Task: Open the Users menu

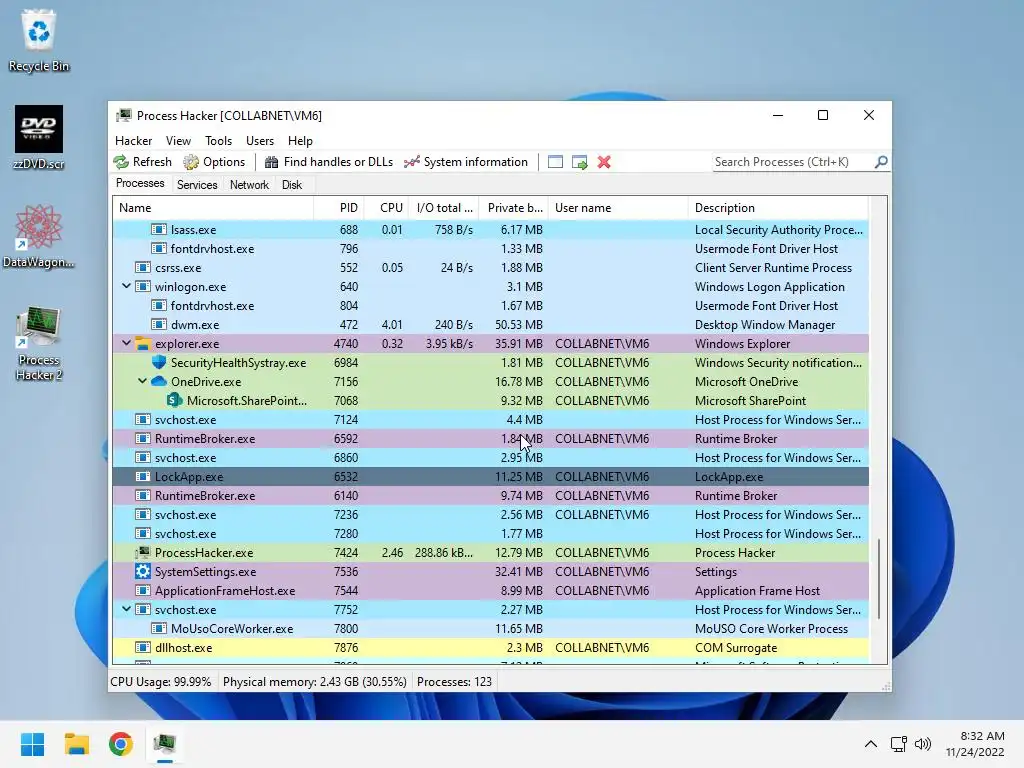Action: click(x=260, y=140)
